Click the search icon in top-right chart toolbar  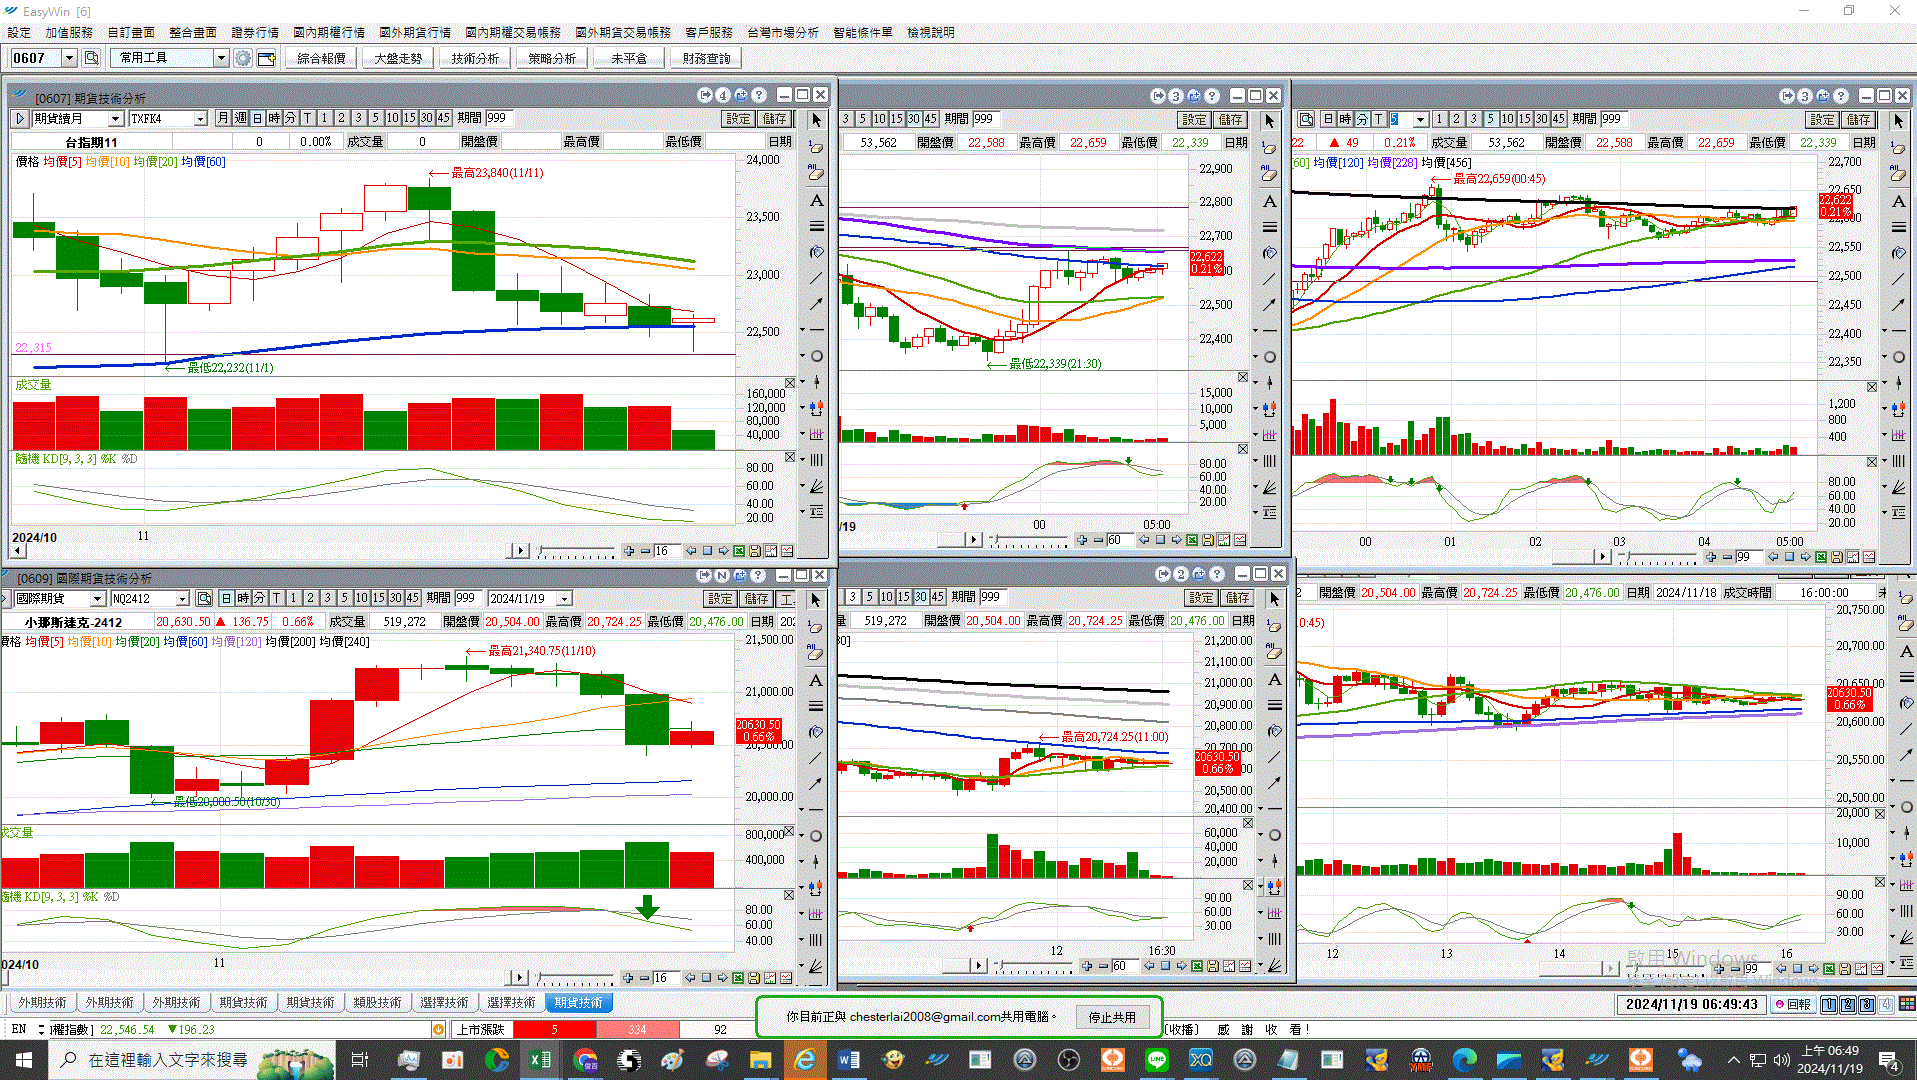coord(1305,119)
